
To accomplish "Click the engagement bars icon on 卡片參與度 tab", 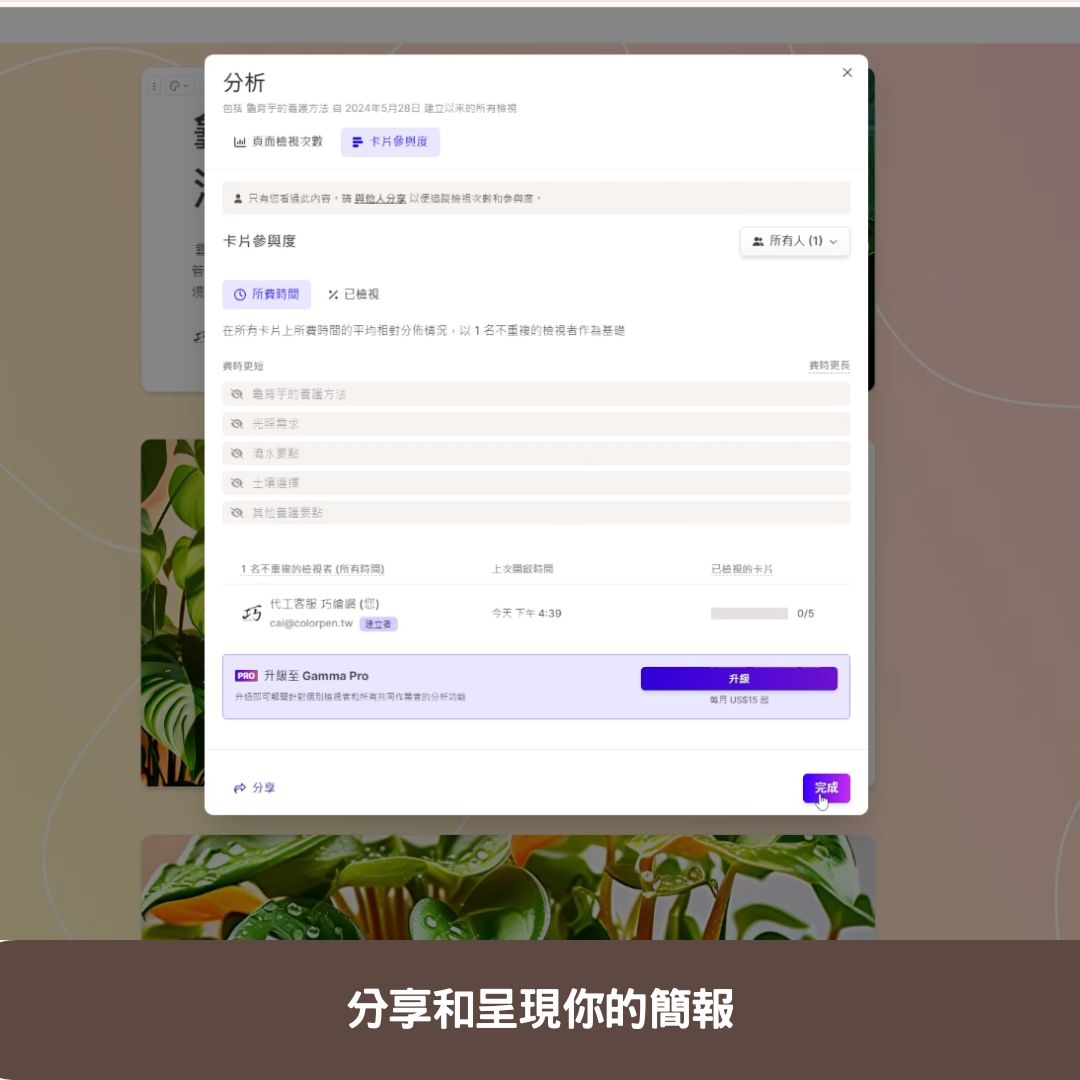I will click(x=357, y=142).
